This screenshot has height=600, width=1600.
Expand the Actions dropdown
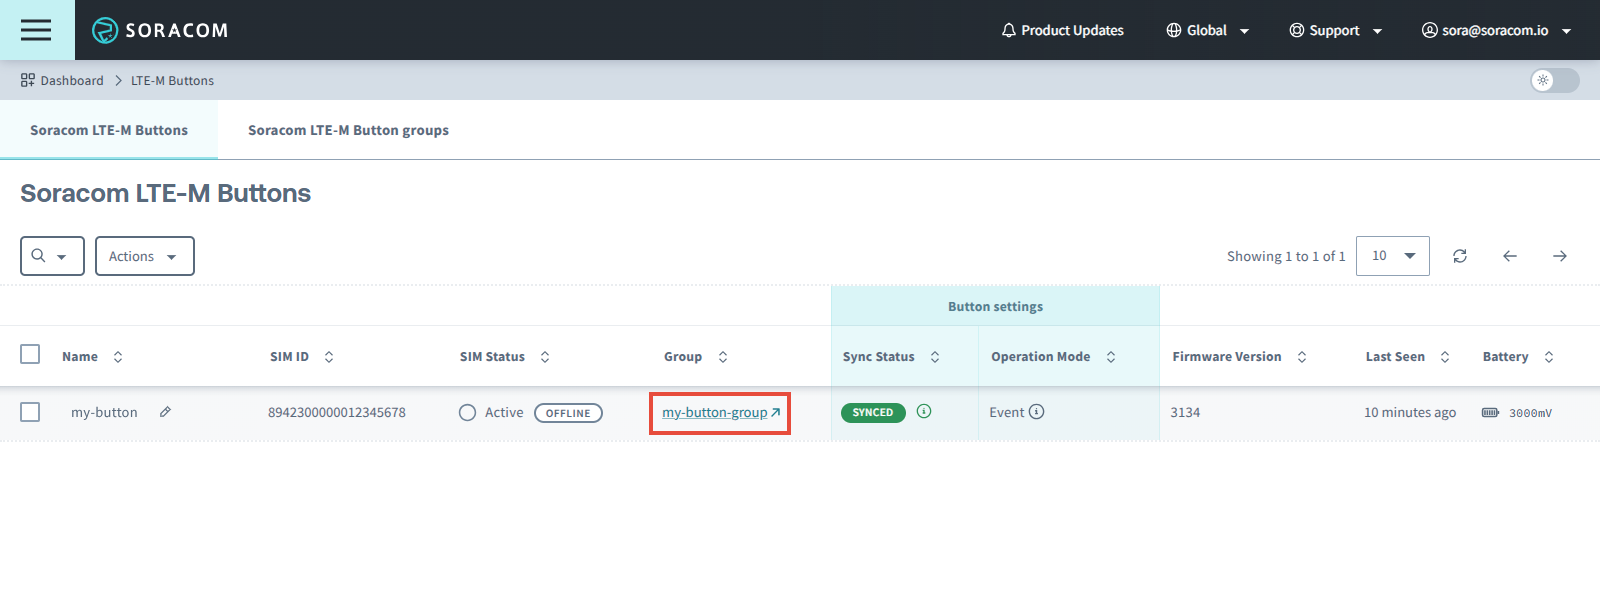(x=144, y=256)
